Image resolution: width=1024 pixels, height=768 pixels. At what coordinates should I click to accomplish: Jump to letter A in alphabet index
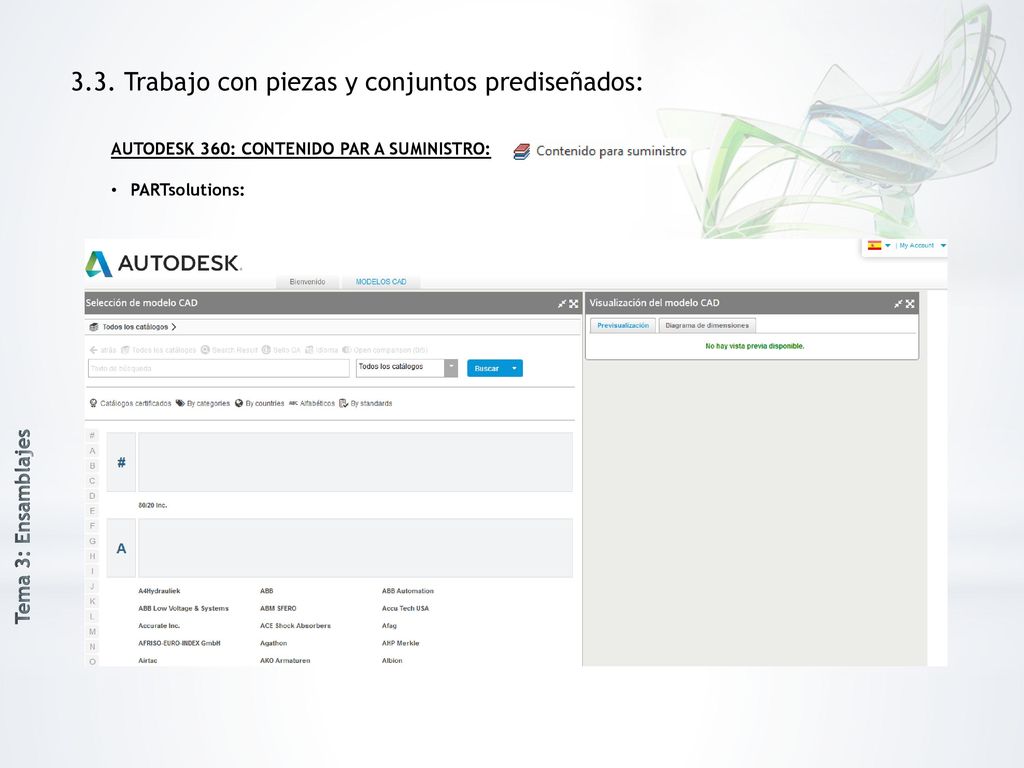click(92, 451)
